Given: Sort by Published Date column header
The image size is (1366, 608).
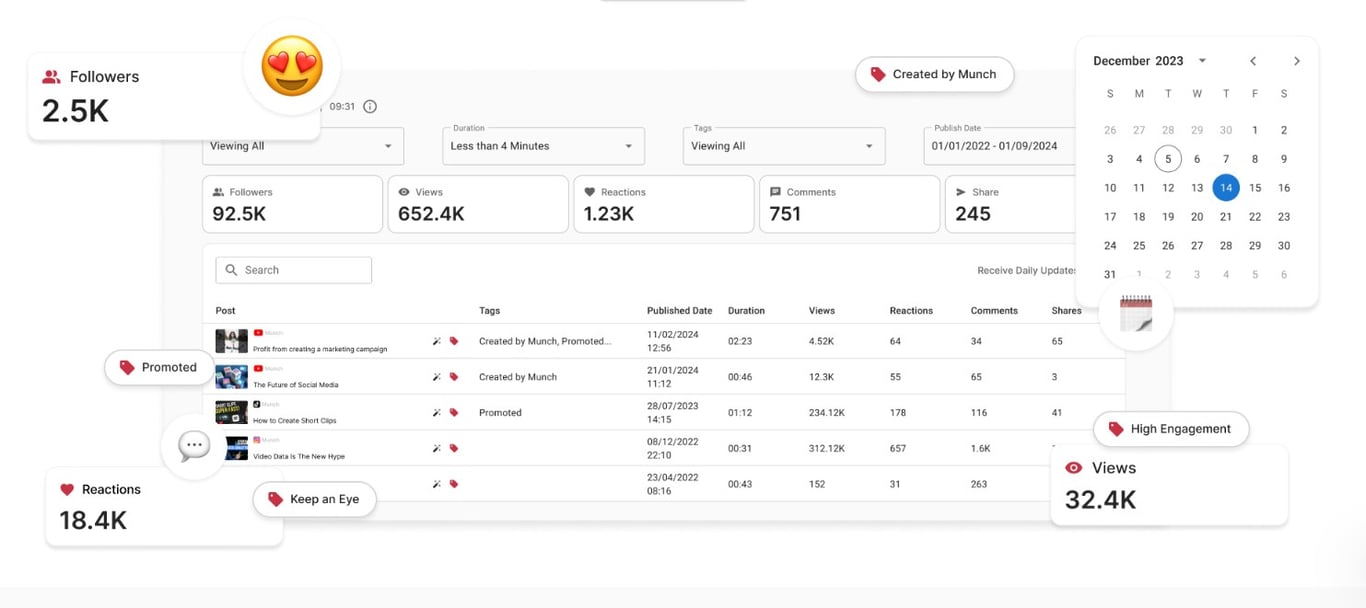Looking at the screenshot, I should pos(680,311).
